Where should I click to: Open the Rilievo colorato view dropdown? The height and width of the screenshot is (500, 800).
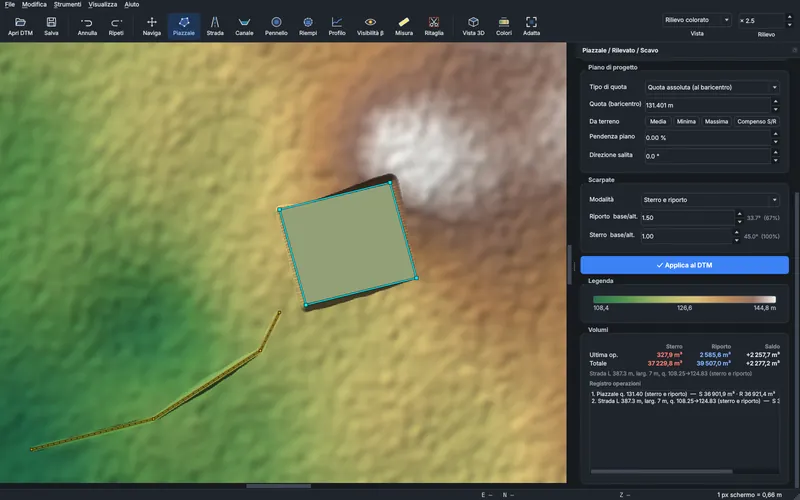pos(696,20)
